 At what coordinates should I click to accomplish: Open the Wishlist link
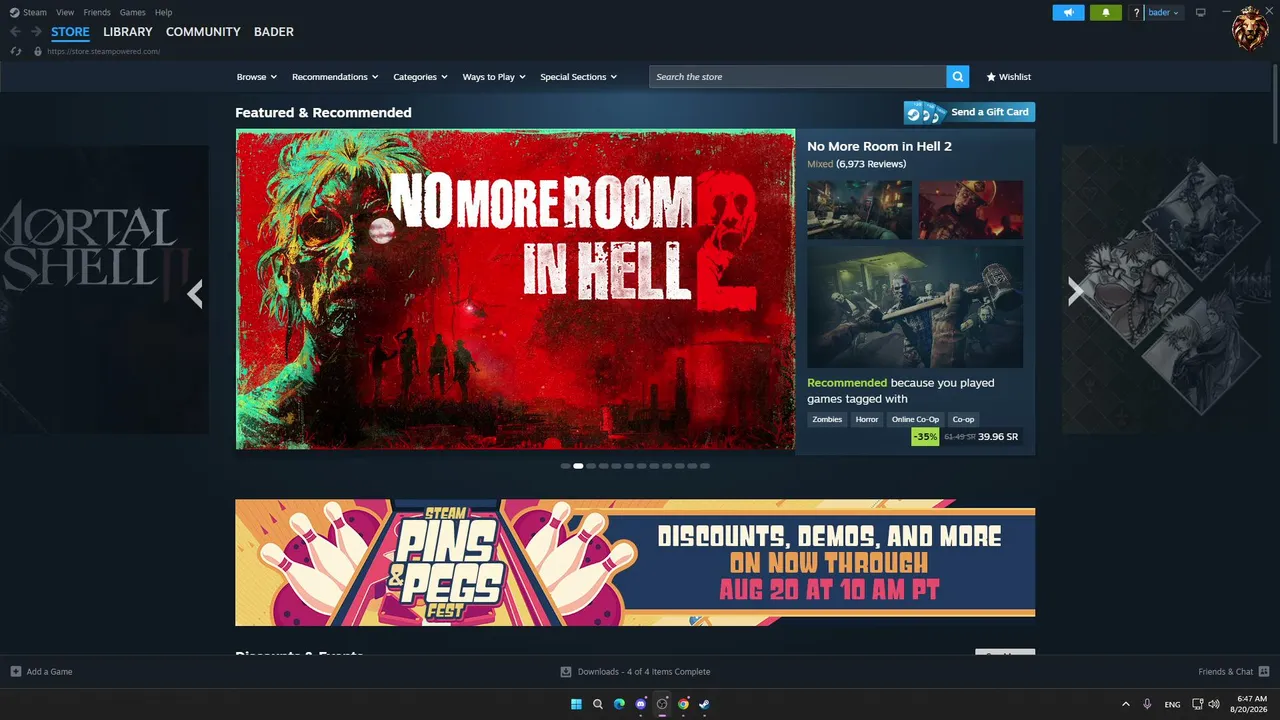click(x=1008, y=77)
